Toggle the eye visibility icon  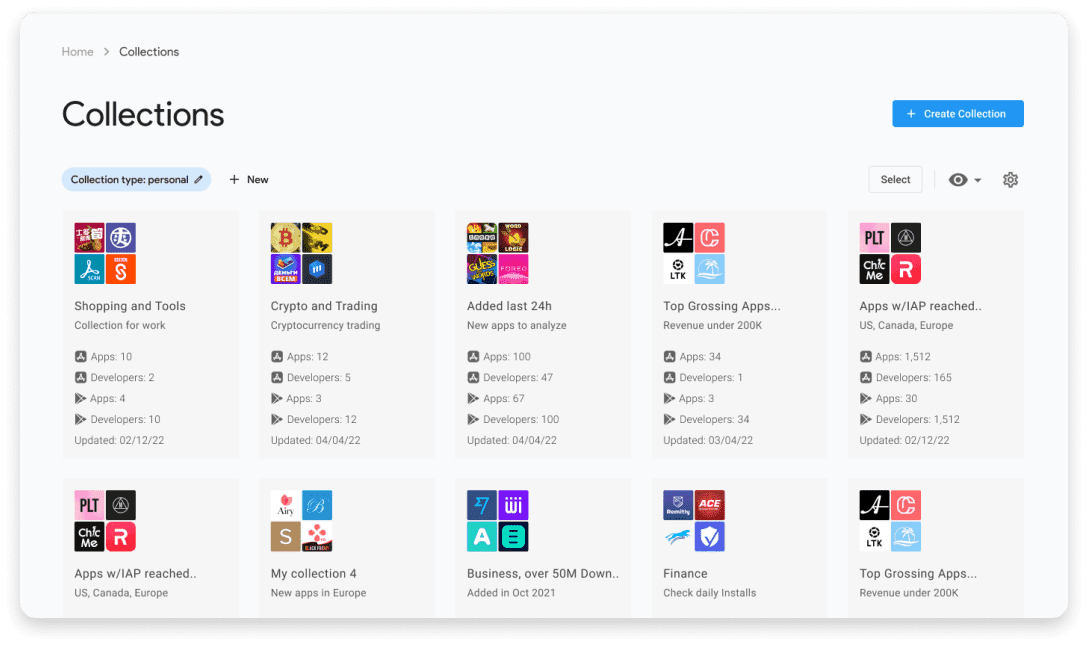(x=958, y=180)
